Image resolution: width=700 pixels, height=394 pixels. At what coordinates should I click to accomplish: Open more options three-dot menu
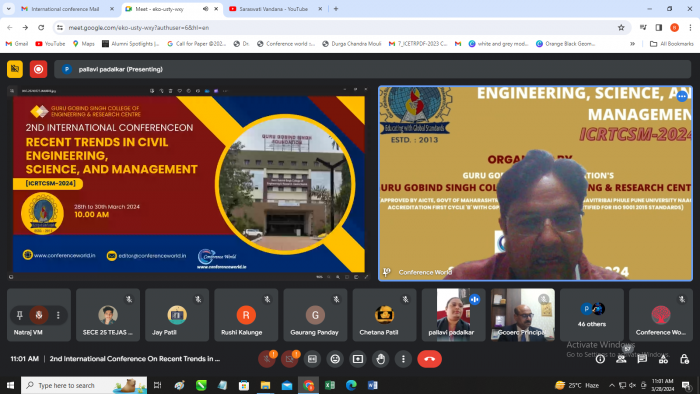403,359
